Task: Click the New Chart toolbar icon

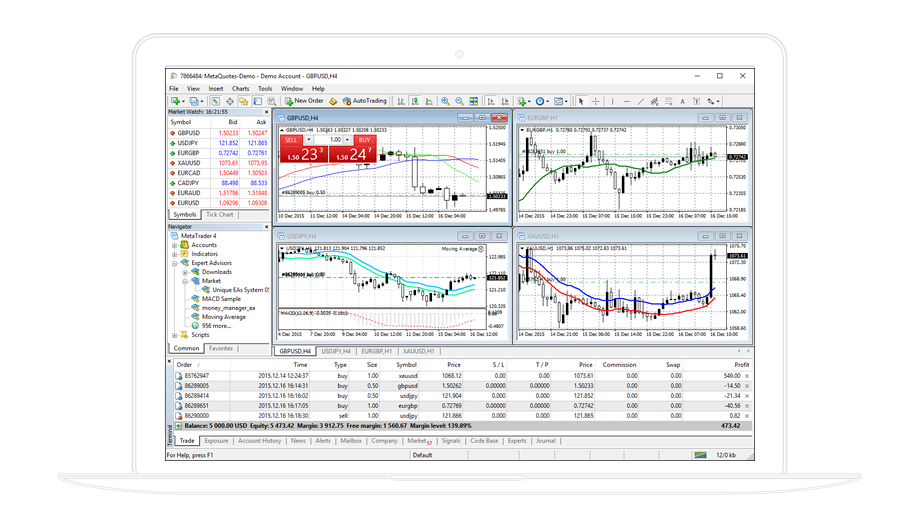Action: tap(175, 101)
